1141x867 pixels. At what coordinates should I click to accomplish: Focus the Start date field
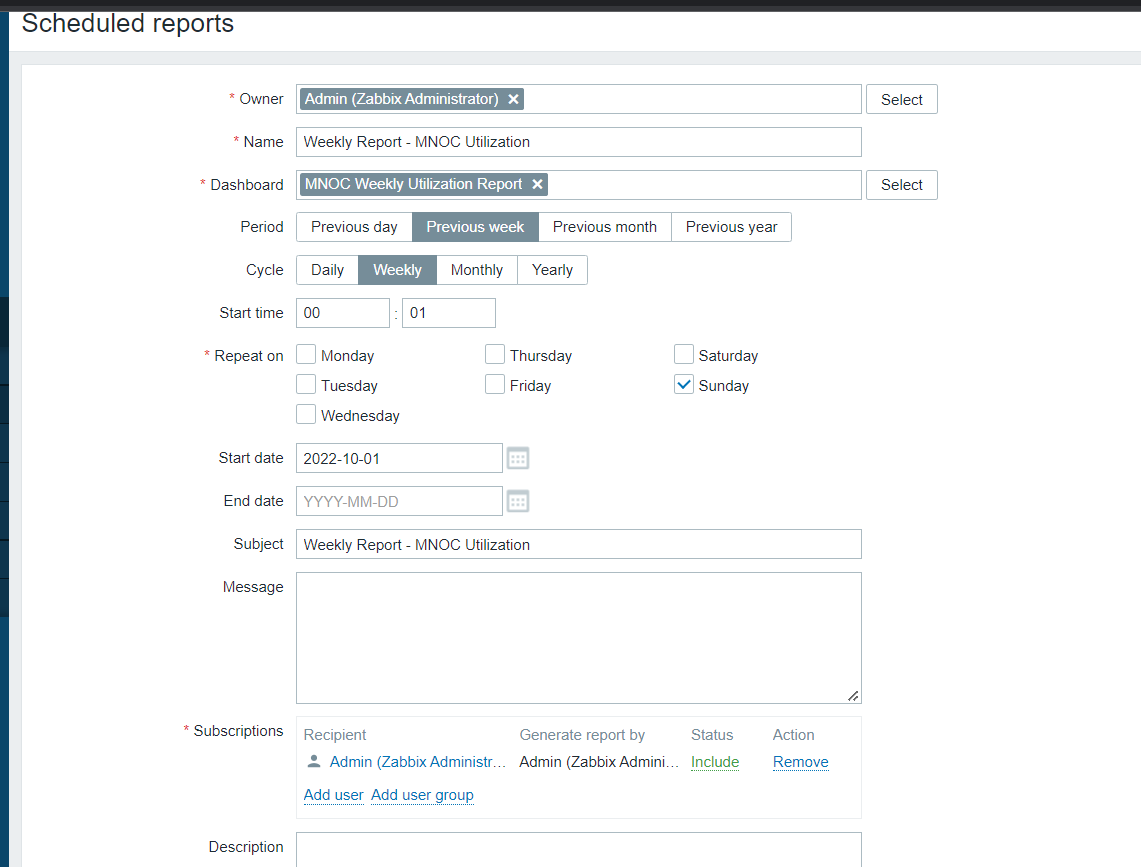click(399, 459)
